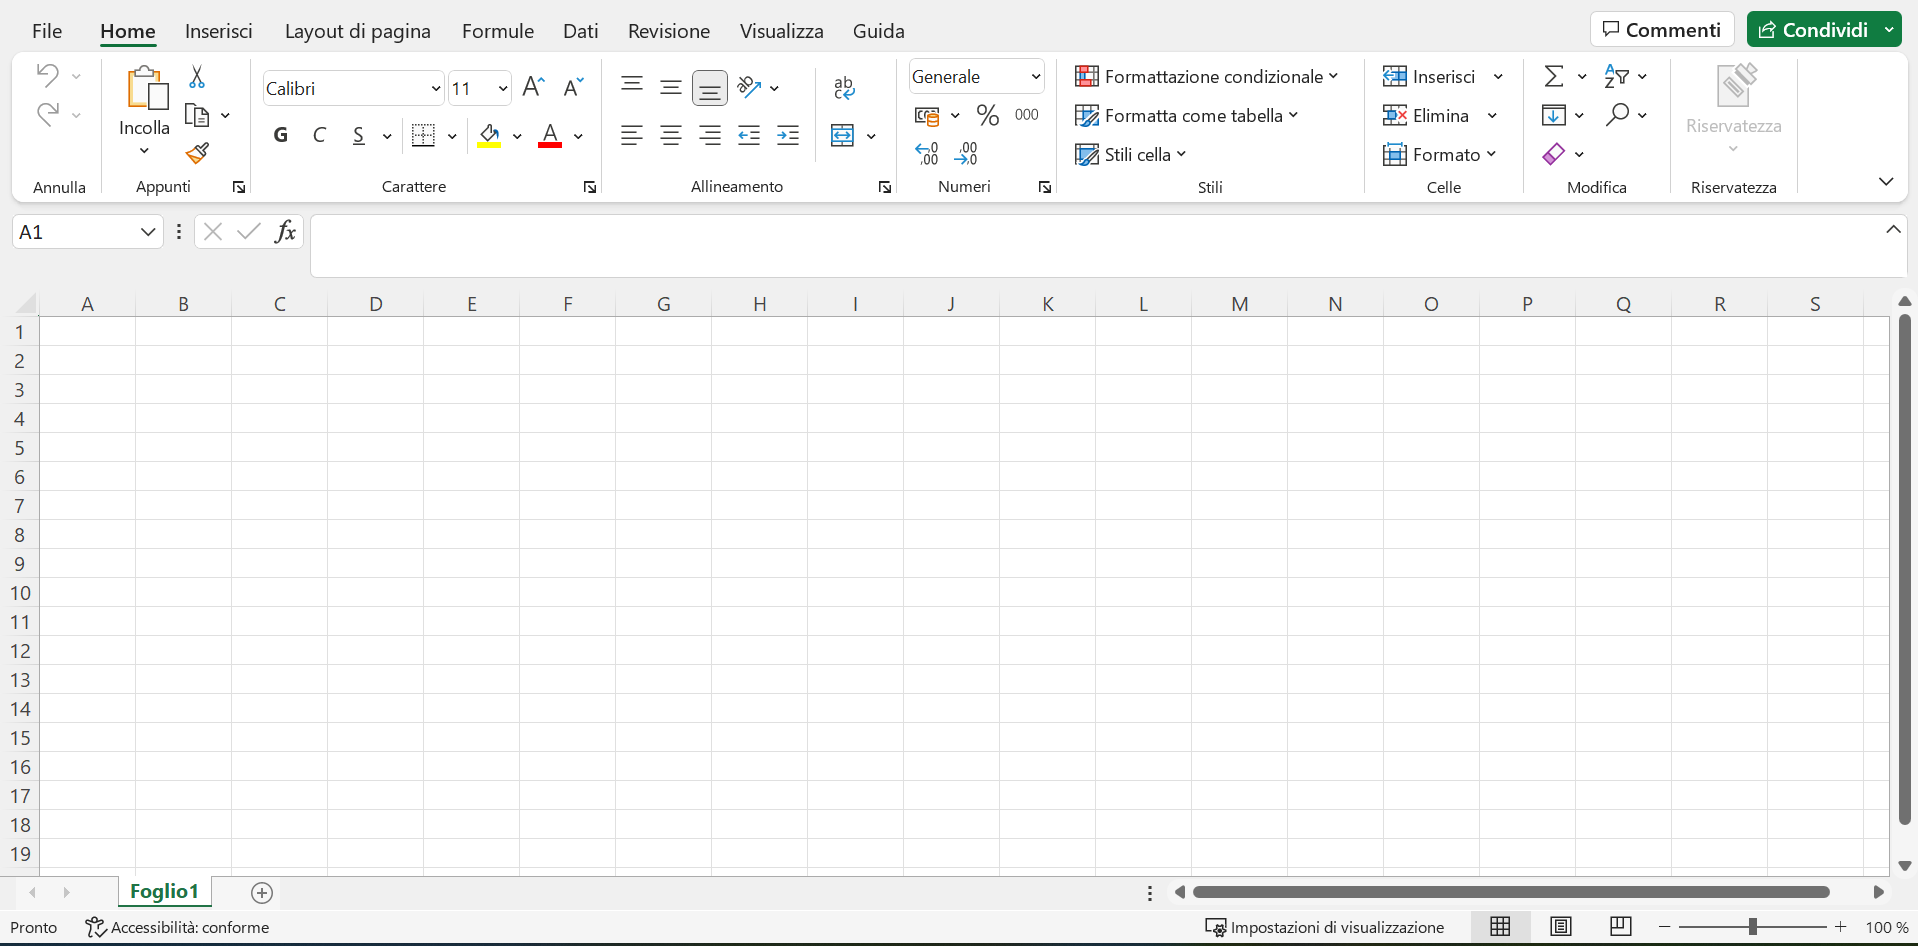The width and height of the screenshot is (1918, 946).
Task: Switch to Page Layout view icon
Action: [x=1561, y=927]
